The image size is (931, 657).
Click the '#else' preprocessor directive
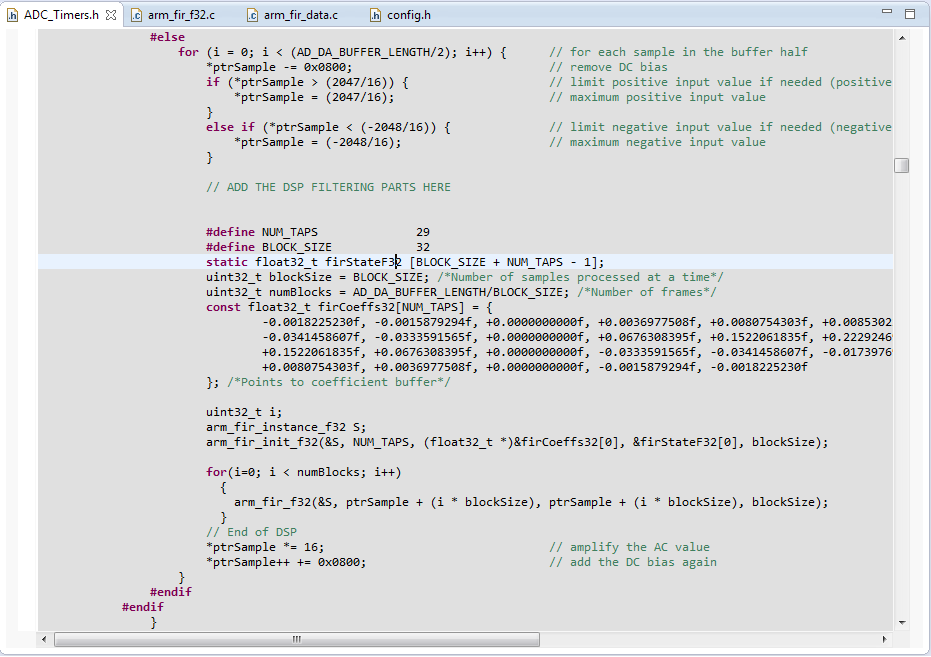(x=167, y=37)
